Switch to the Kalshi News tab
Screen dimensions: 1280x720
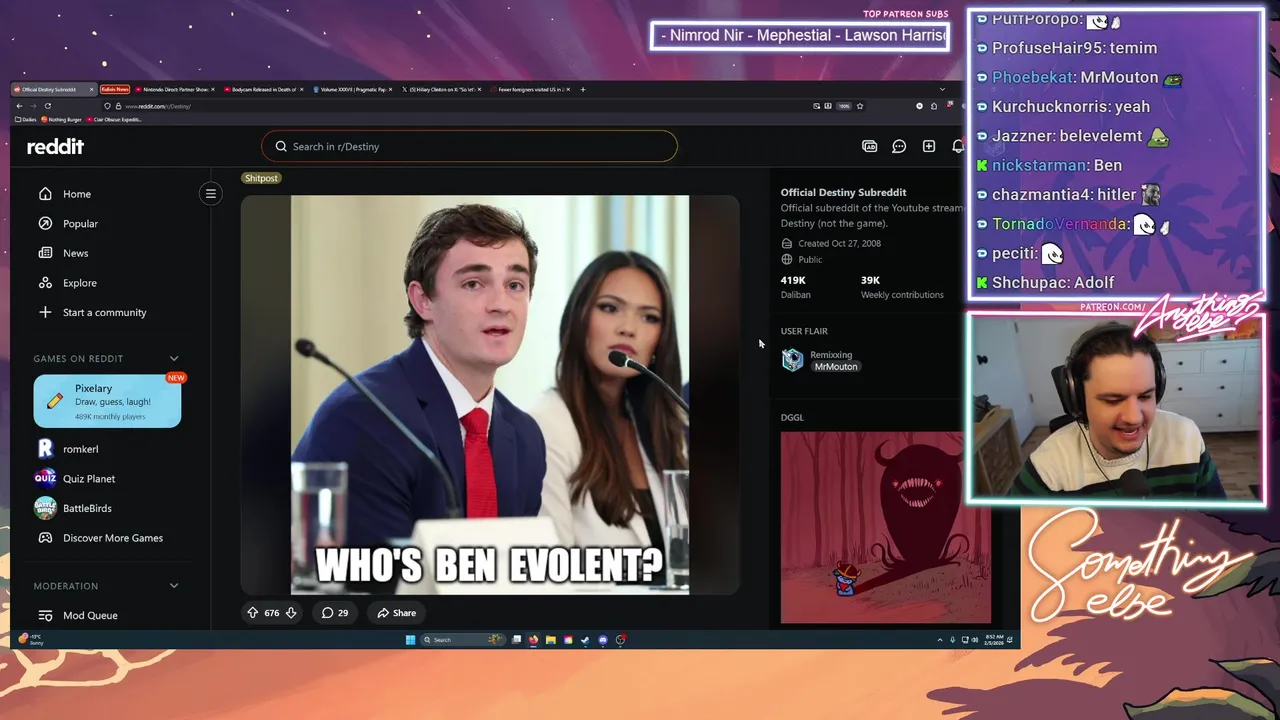click(115, 89)
